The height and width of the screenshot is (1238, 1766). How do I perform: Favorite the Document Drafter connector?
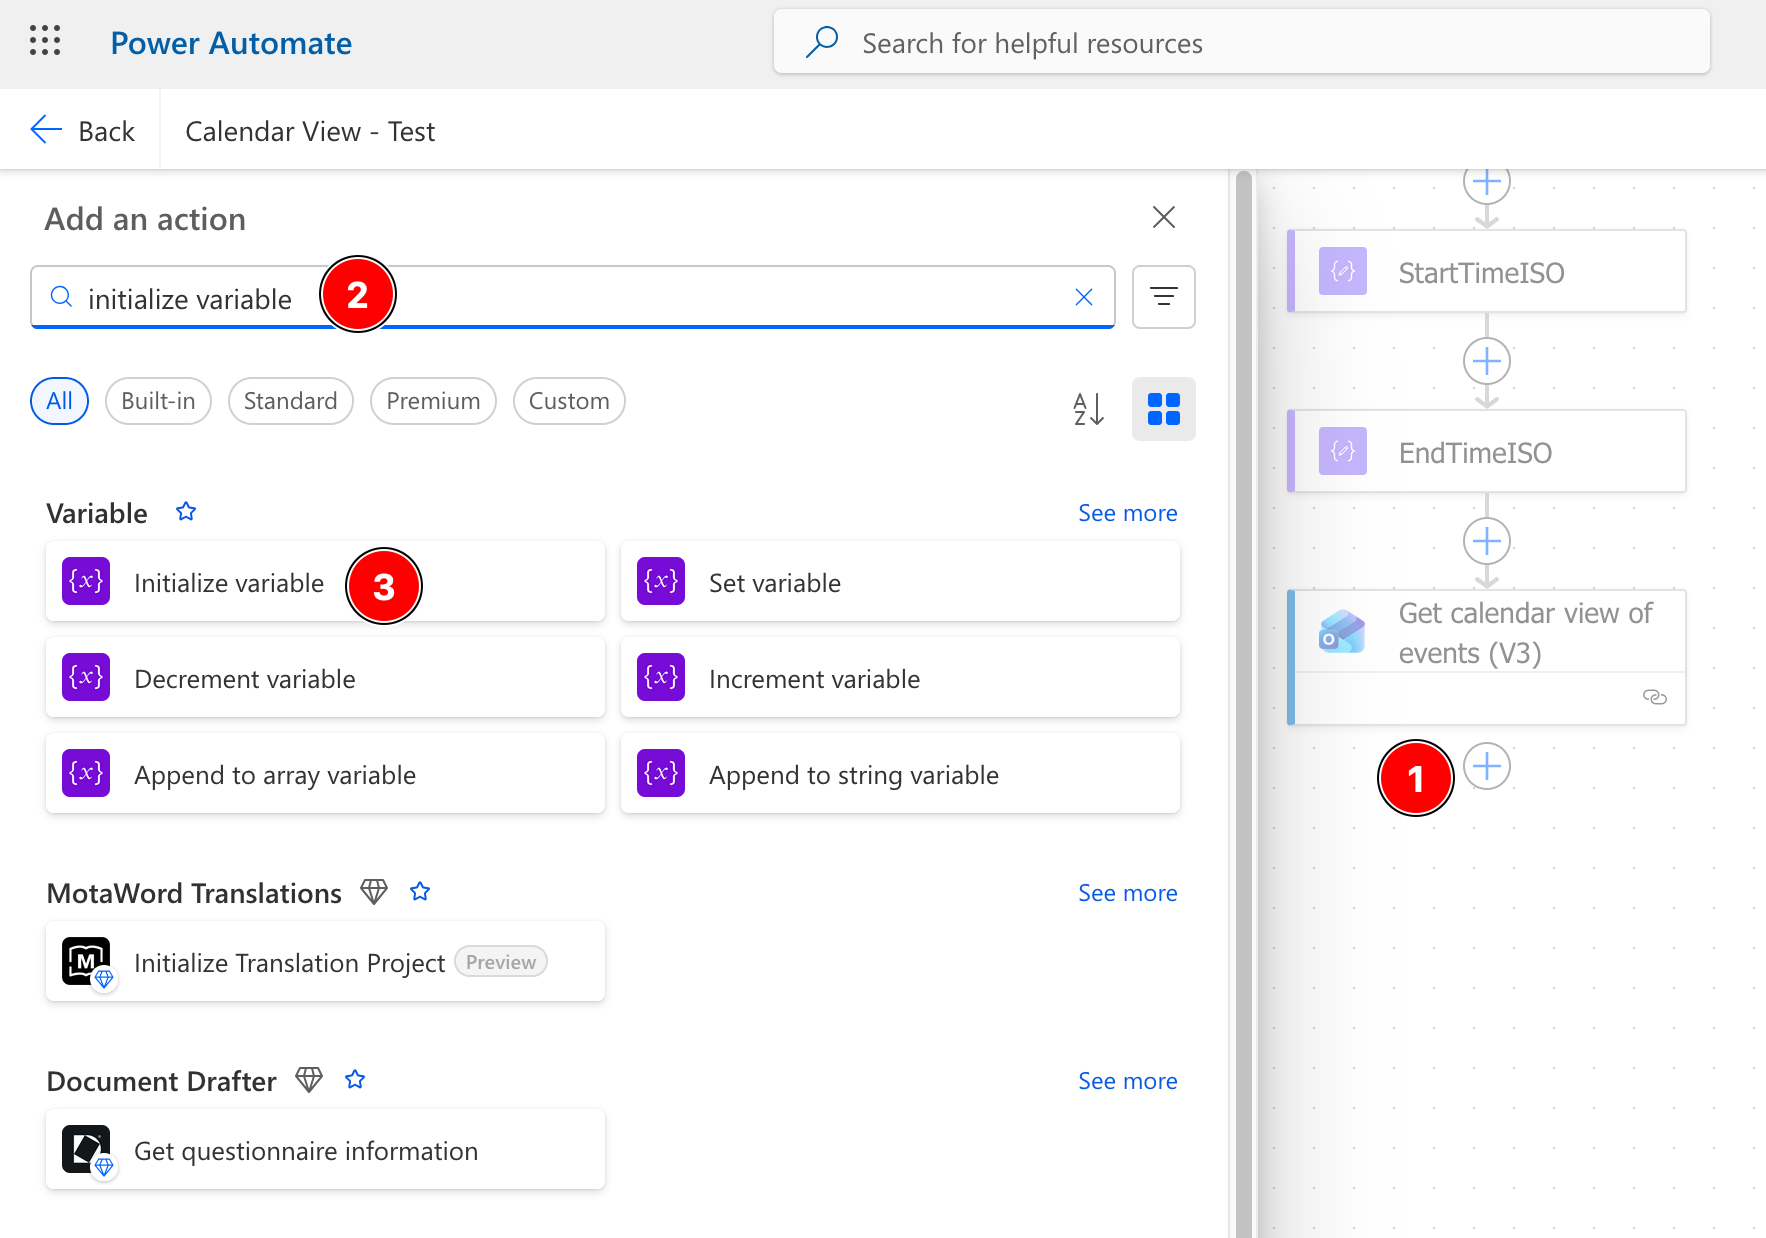tap(355, 1079)
